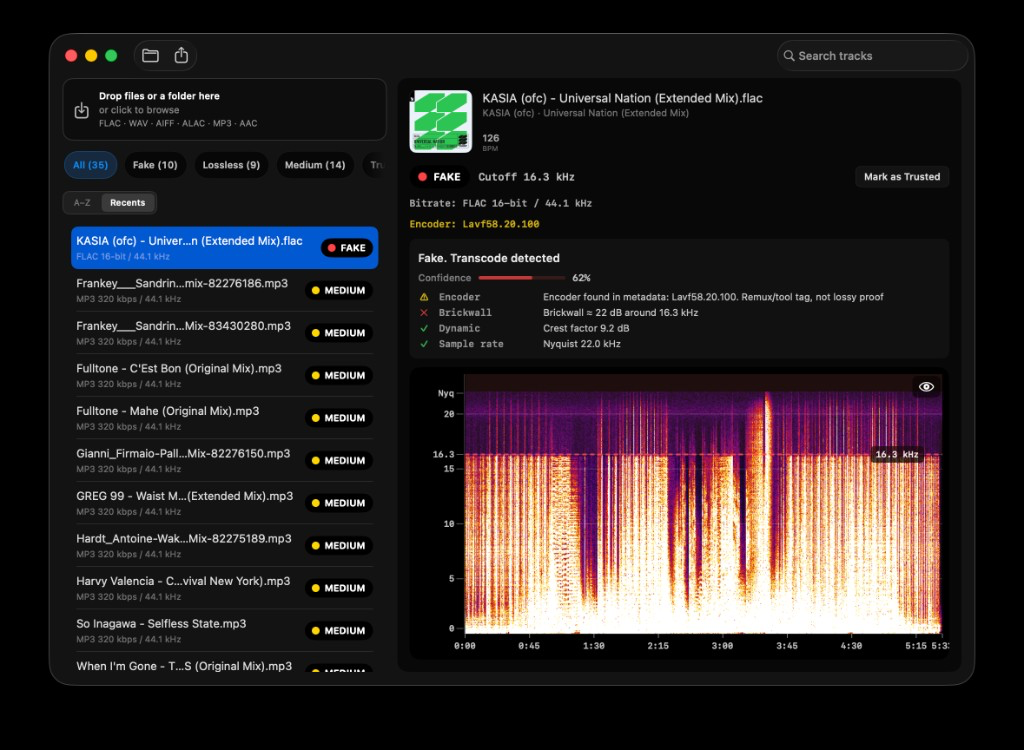Screen dimensions: 1024x750
Task: Click MEDIUM badge on Fulltone C'Est Bon row
Action: click(x=339, y=376)
